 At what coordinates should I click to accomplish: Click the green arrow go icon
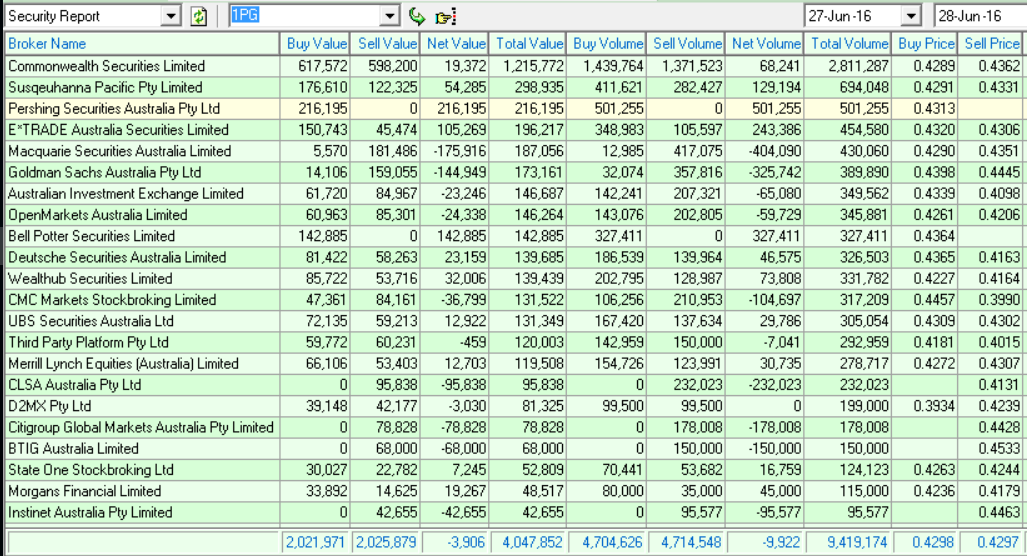coord(417,16)
